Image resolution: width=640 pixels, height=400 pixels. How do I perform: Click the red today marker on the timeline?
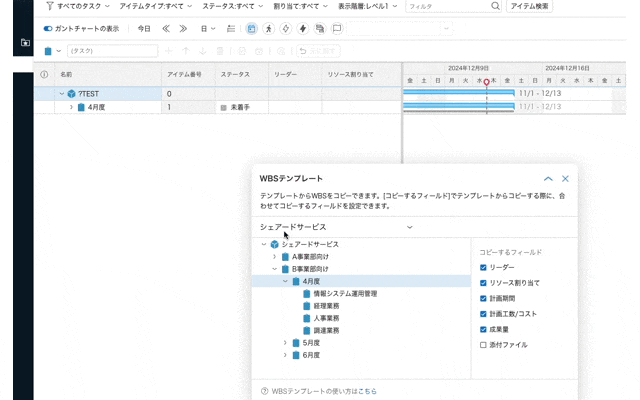click(x=487, y=82)
